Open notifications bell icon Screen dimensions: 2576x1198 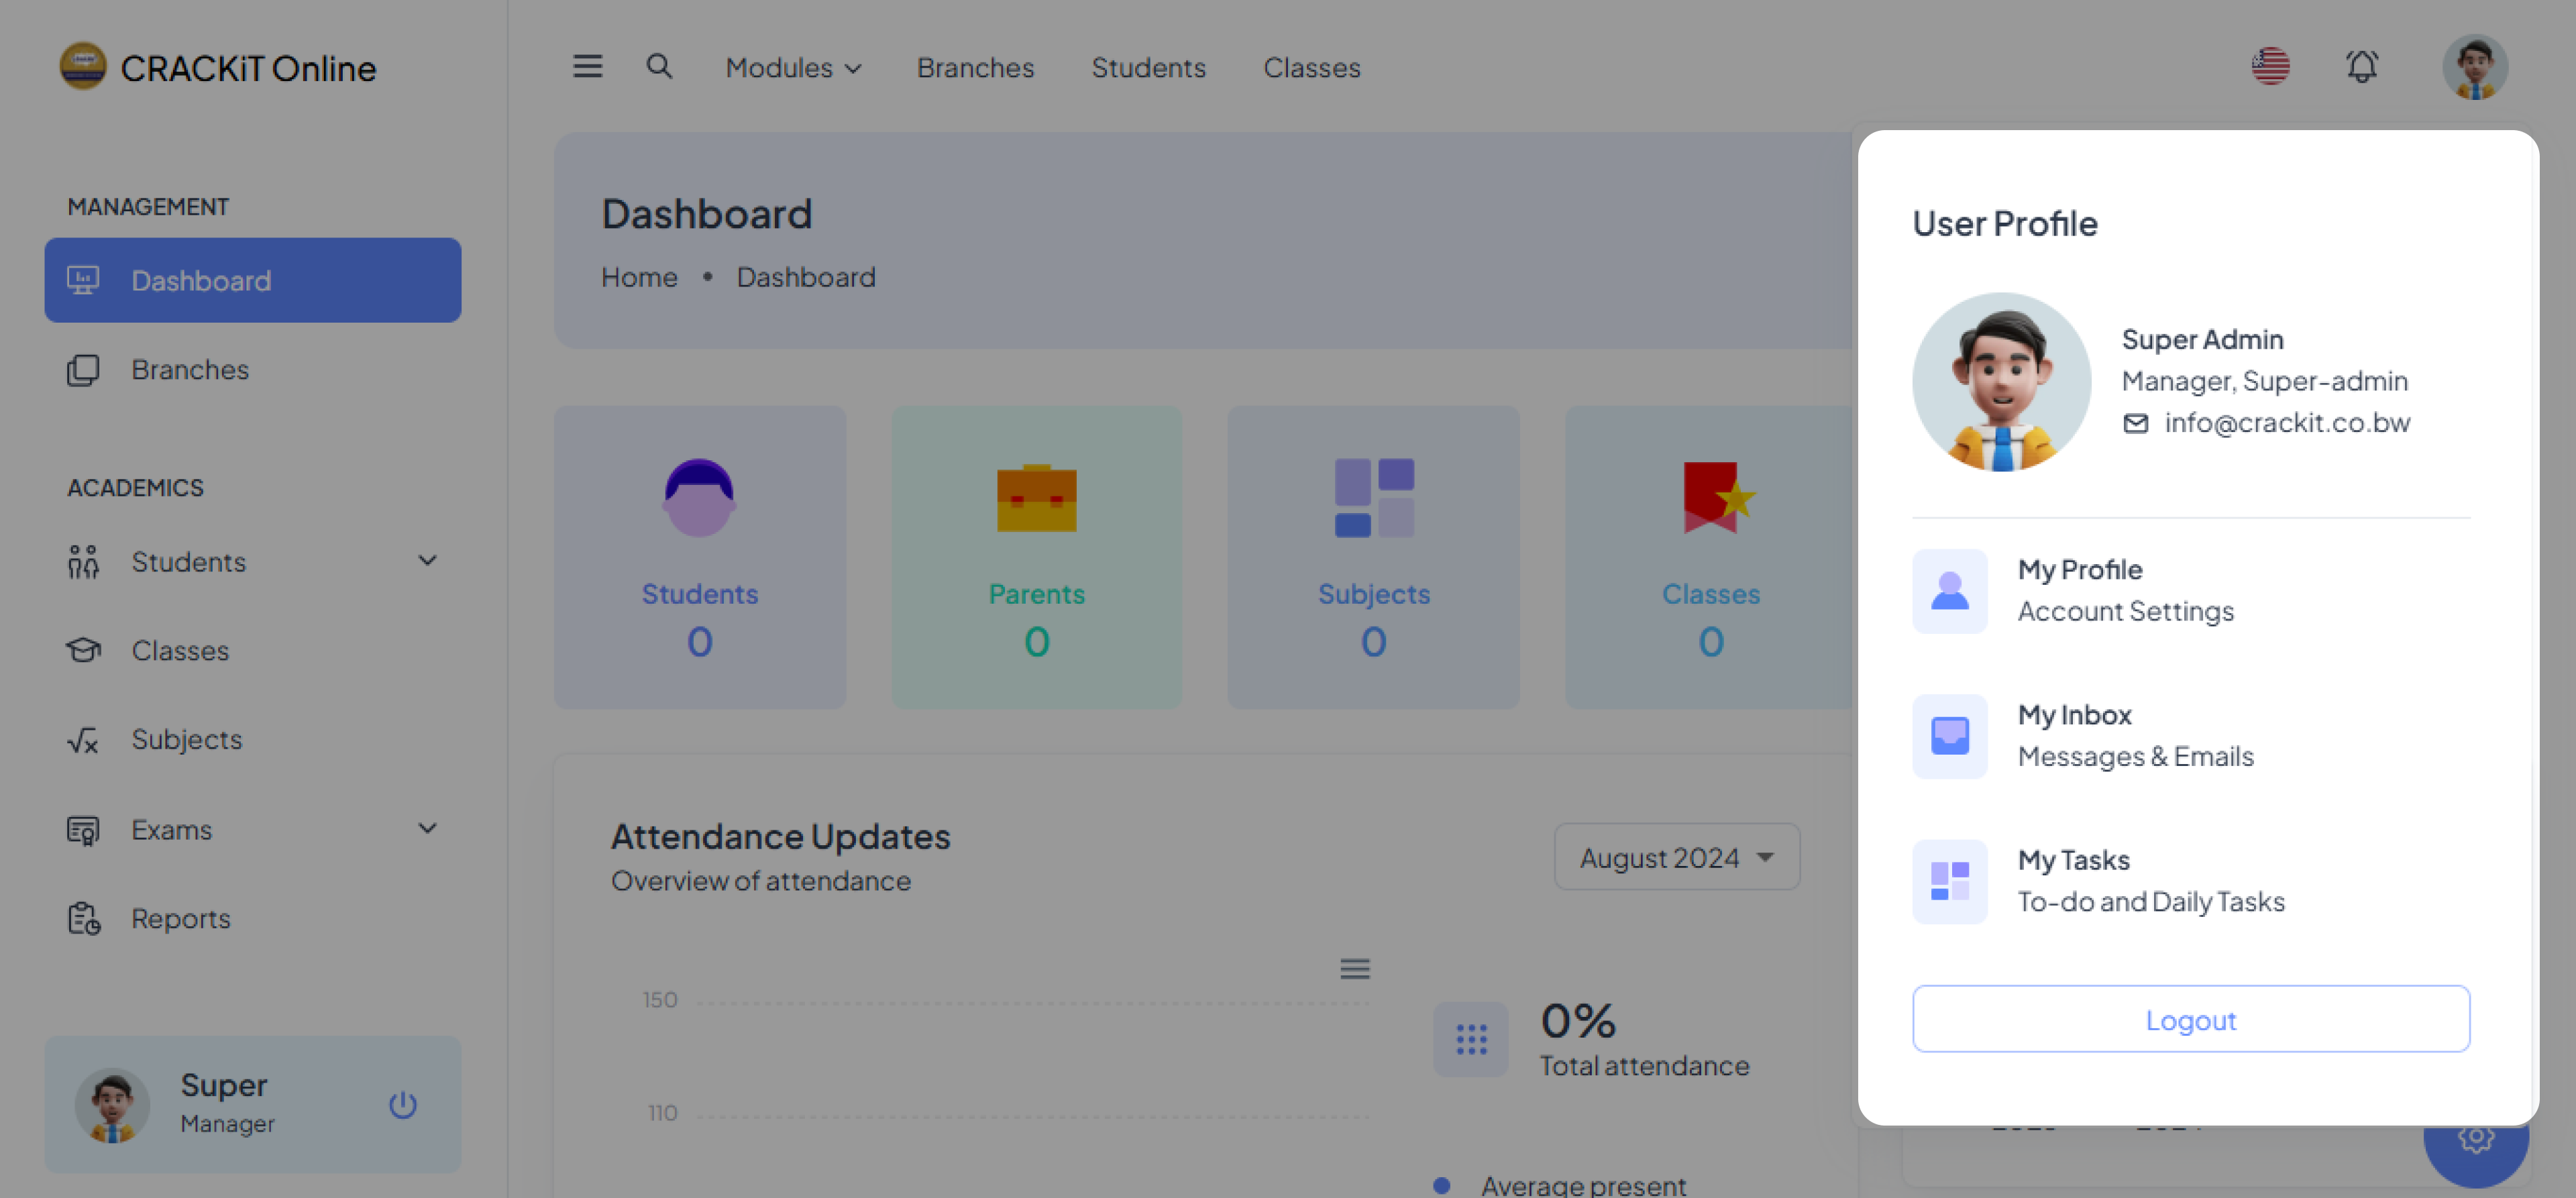tap(2361, 67)
